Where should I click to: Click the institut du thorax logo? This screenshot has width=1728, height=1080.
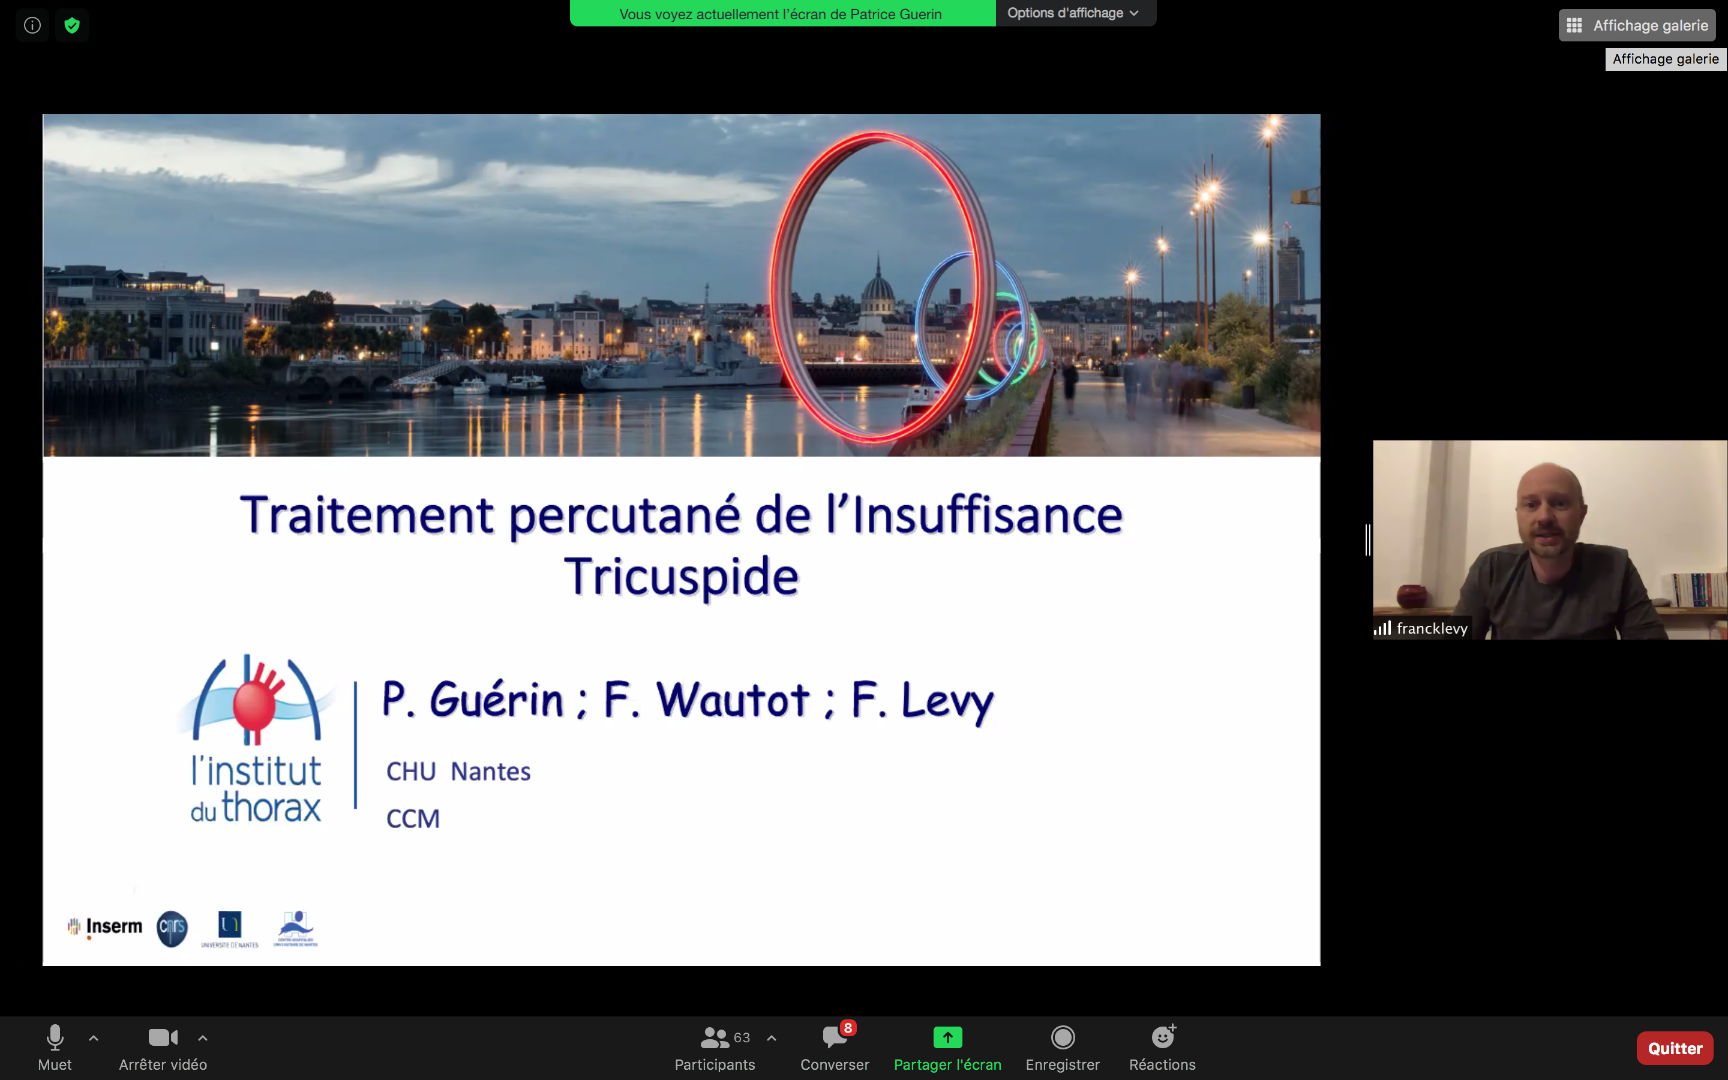(x=257, y=739)
